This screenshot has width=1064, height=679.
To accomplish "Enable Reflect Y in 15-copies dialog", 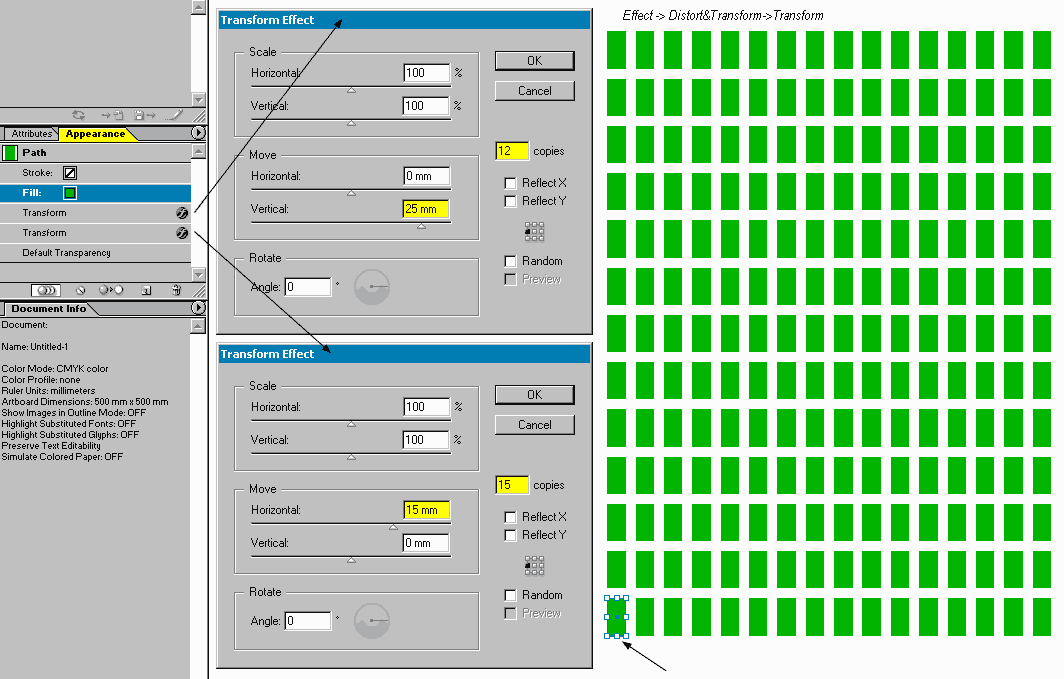I will pos(510,535).
